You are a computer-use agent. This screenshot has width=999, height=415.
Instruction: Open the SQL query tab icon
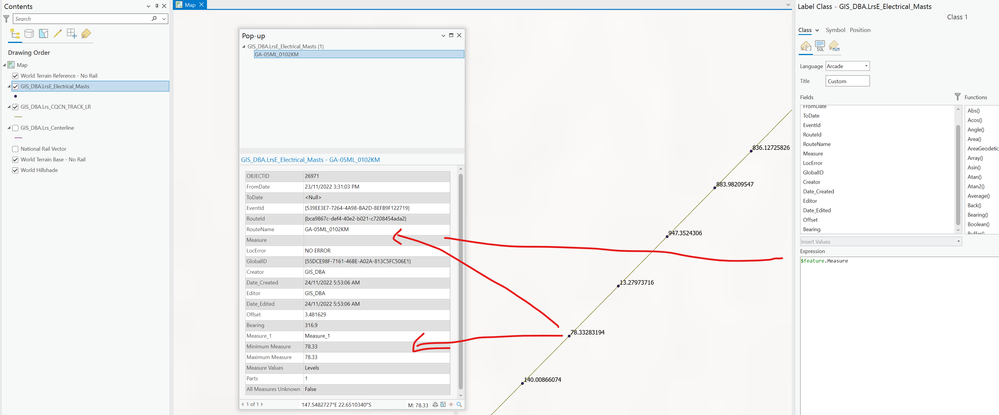pyautogui.click(x=820, y=46)
